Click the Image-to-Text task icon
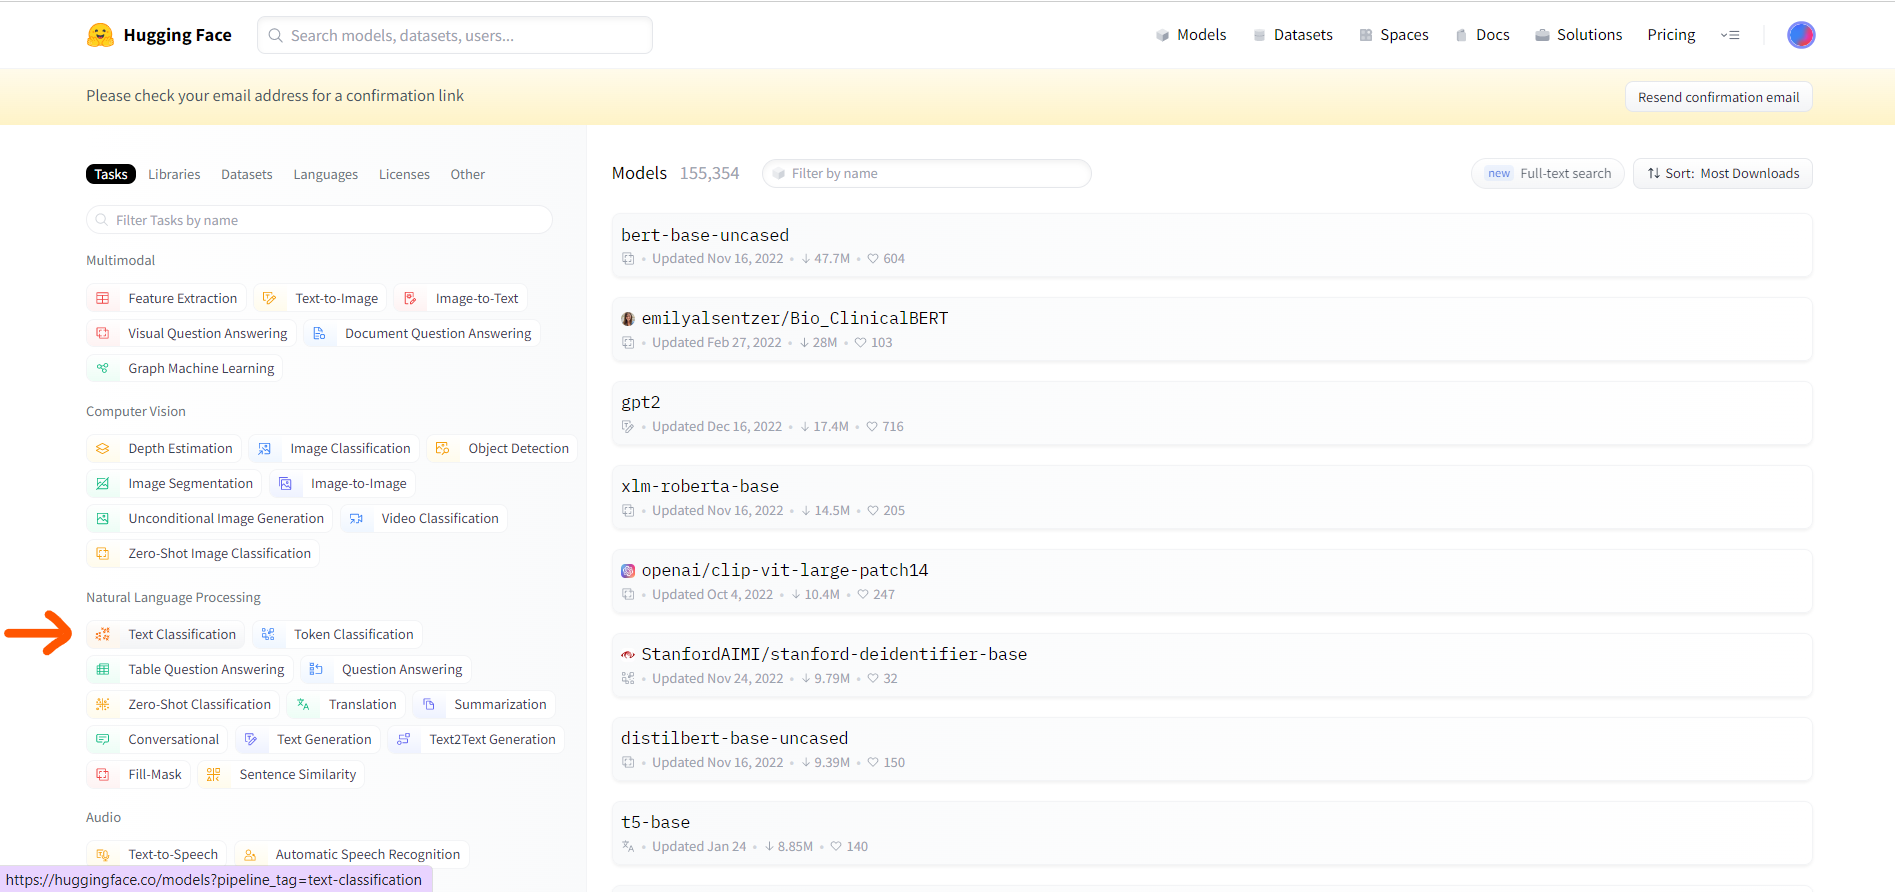Viewport: 1895px width, 892px height. (410, 298)
